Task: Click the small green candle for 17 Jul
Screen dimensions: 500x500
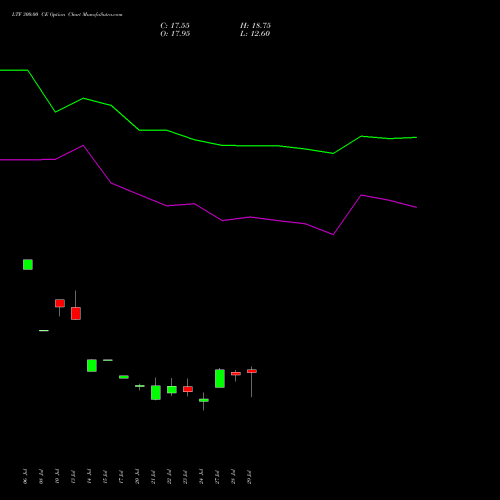Action: [124, 377]
